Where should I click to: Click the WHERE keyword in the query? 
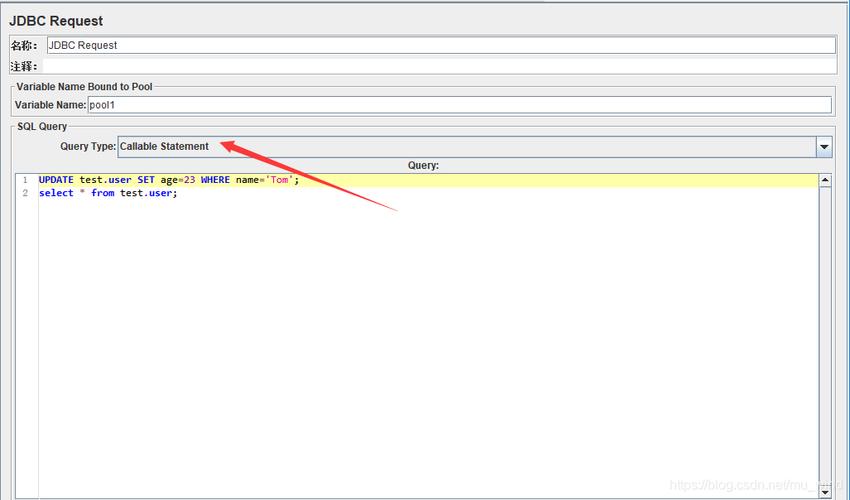click(214, 180)
